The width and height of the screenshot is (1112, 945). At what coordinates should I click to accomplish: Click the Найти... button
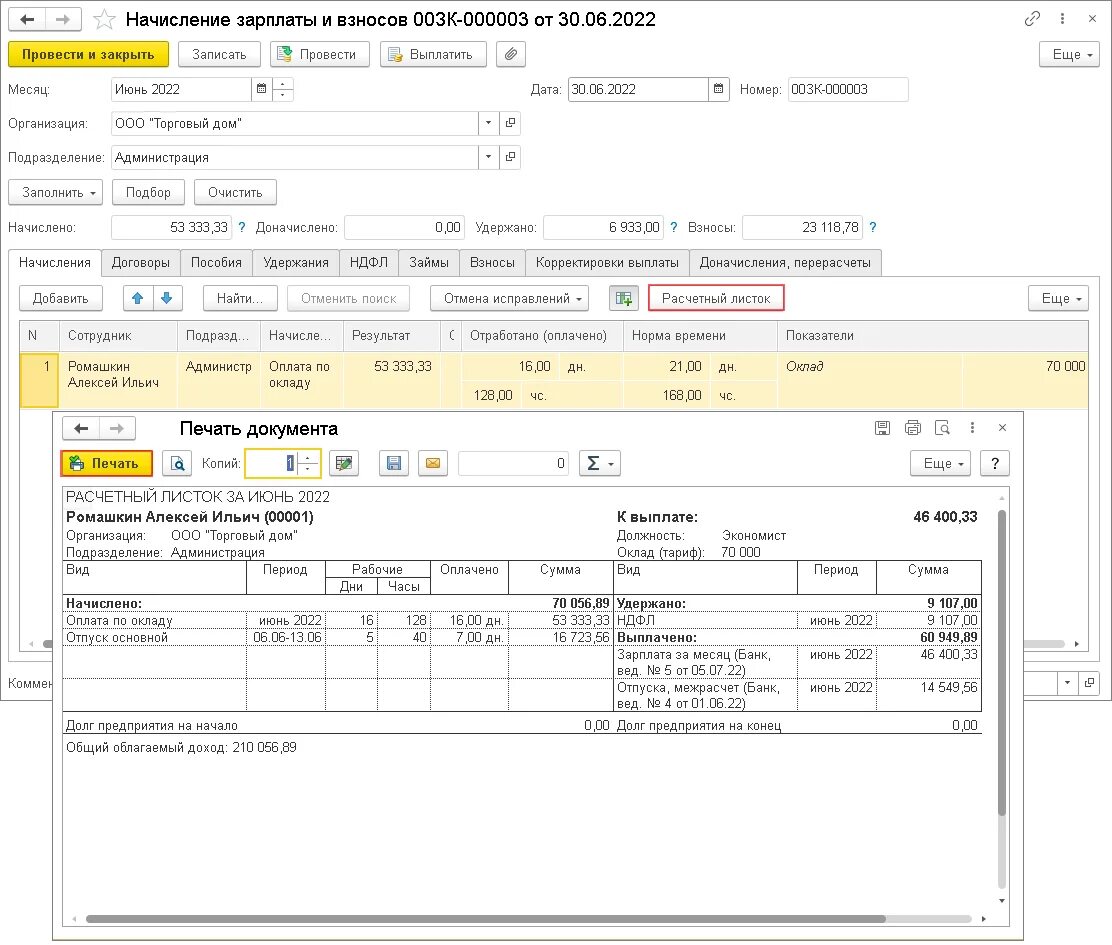(240, 298)
